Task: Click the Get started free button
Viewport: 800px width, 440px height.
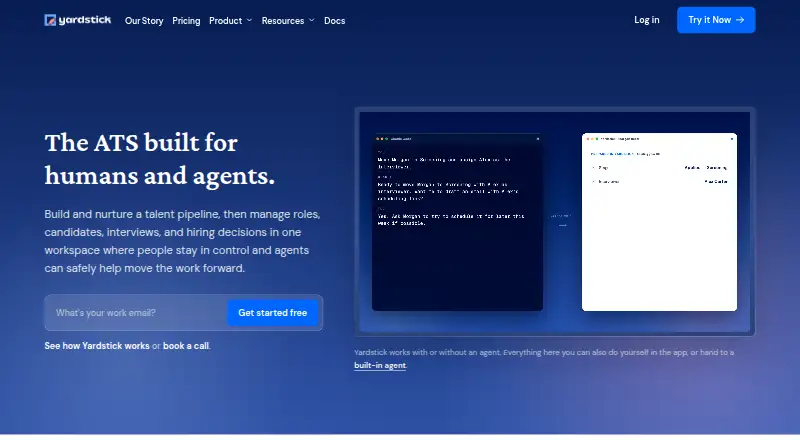Action: pos(272,313)
